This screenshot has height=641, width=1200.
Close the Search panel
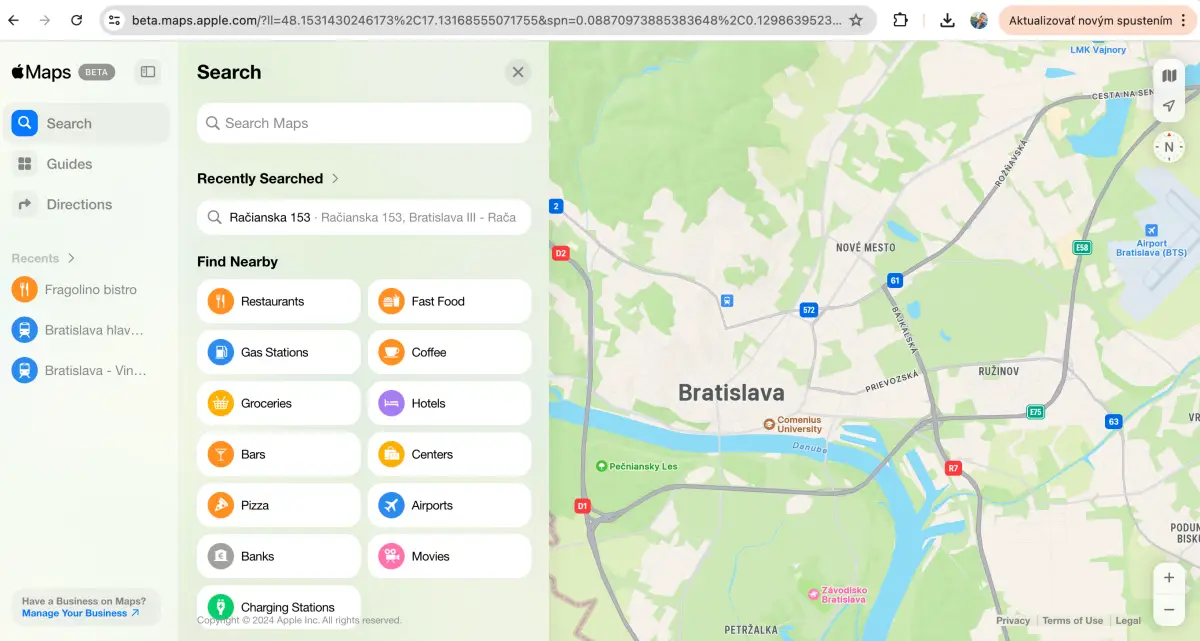click(x=517, y=72)
